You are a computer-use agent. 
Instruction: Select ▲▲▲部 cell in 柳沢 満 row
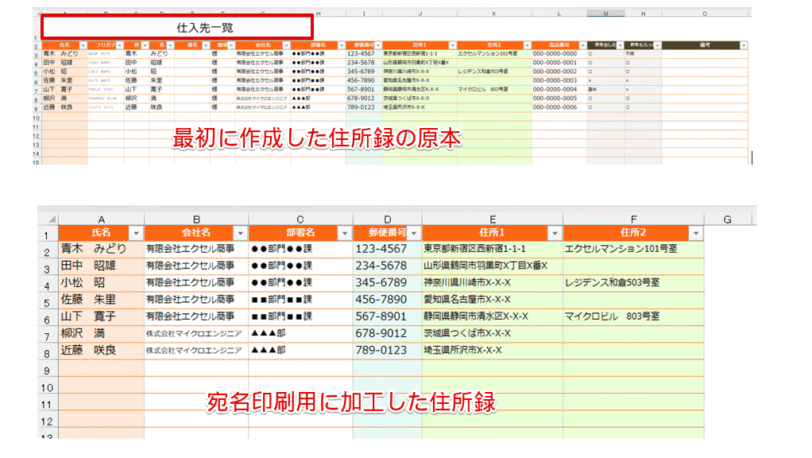[x=300, y=334]
